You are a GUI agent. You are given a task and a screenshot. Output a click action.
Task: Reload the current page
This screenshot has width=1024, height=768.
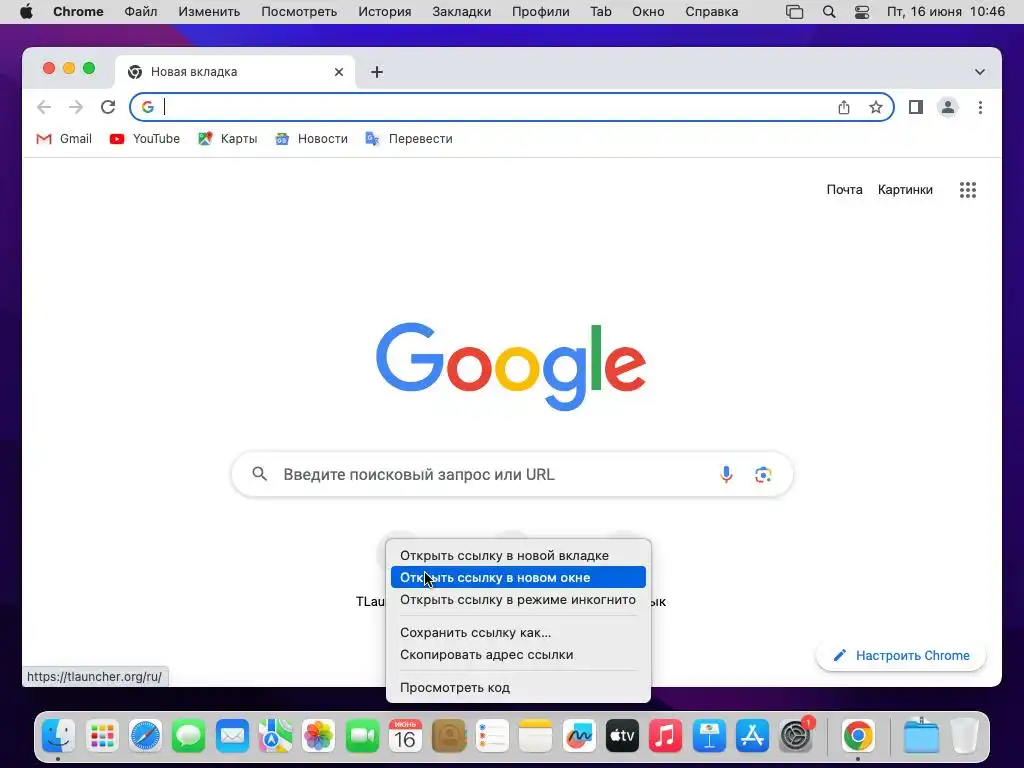click(108, 107)
